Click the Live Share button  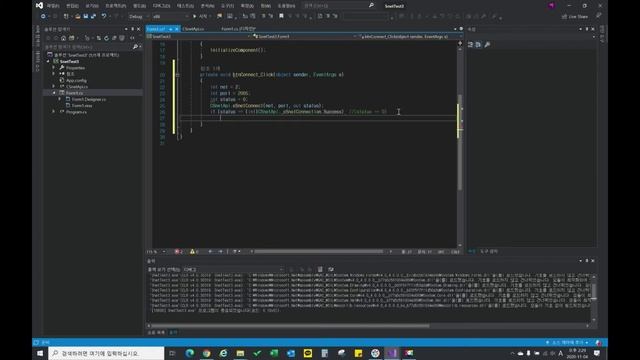[x=575, y=16]
